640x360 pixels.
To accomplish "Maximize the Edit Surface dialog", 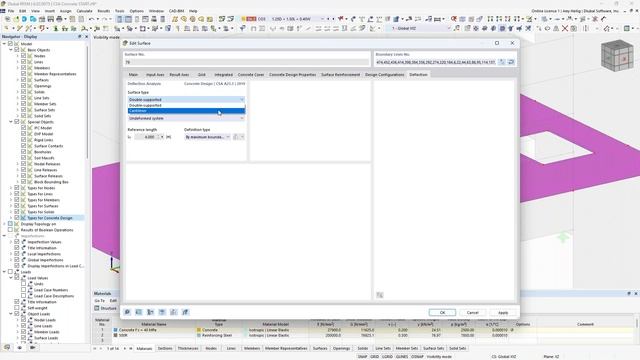I will (x=497, y=43).
